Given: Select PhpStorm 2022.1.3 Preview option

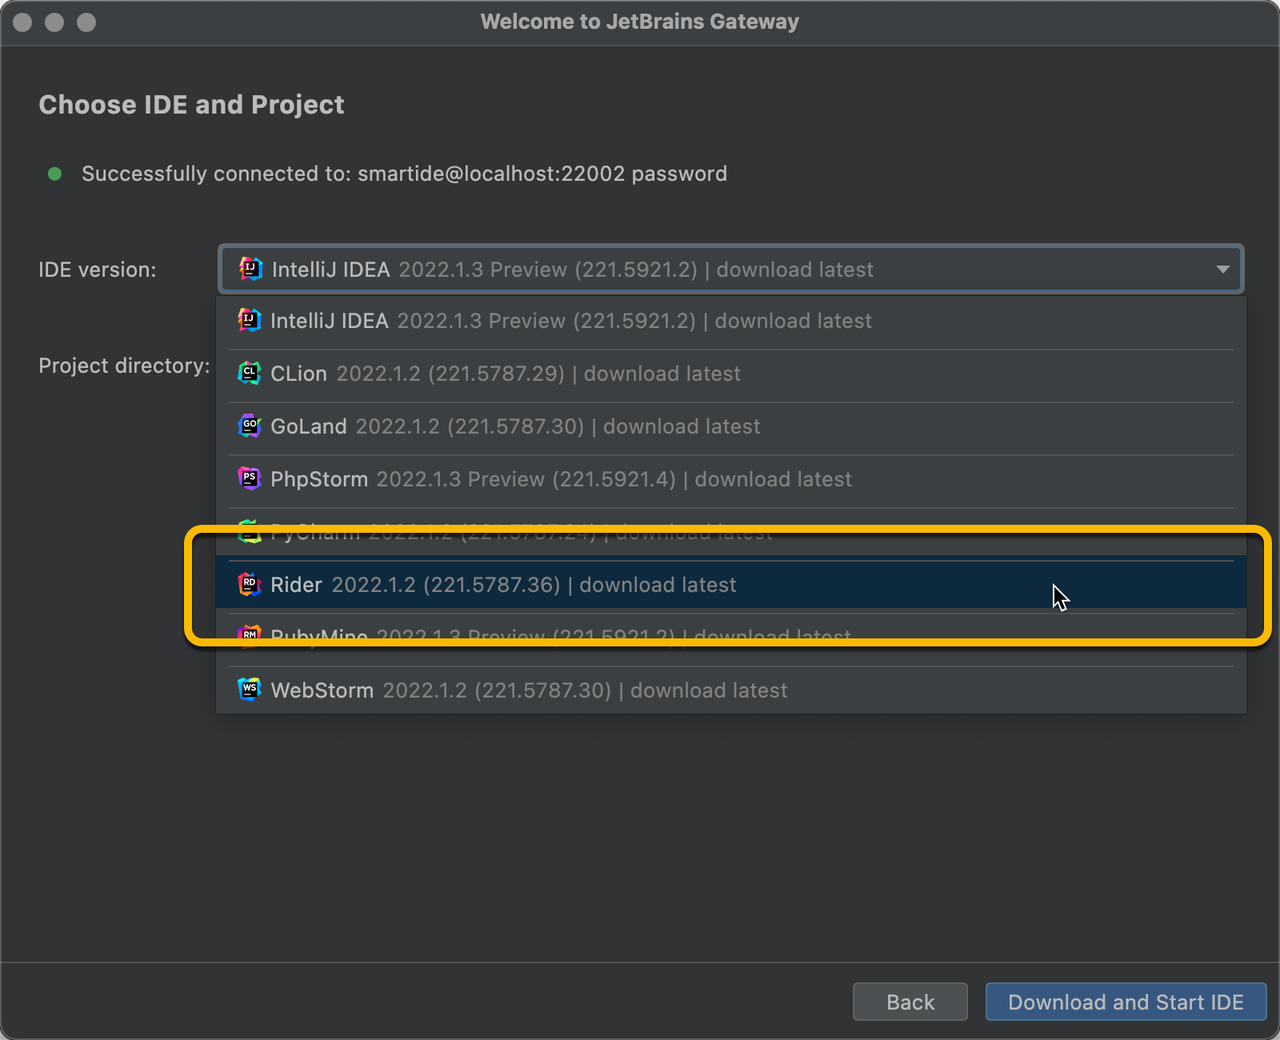Looking at the screenshot, I should coord(731,479).
